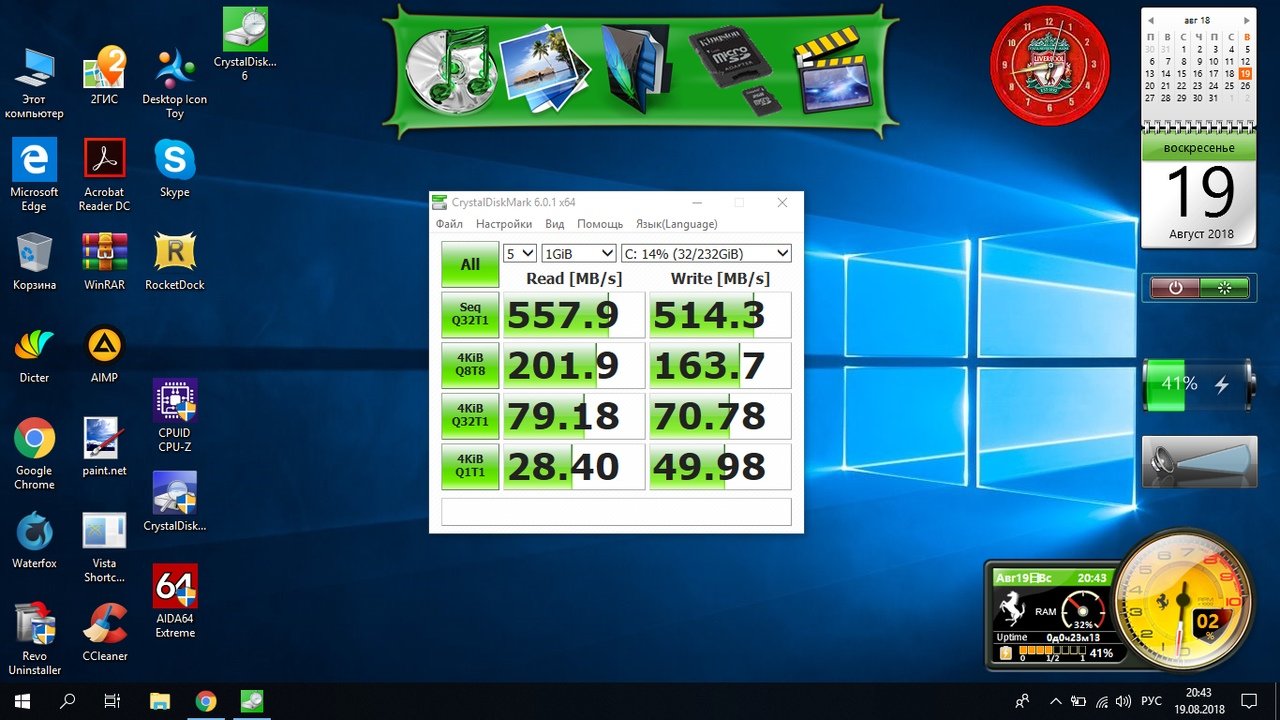The width and height of the screenshot is (1280, 720).
Task: Switch input language РУС indicator
Action: coord(1152,701)
